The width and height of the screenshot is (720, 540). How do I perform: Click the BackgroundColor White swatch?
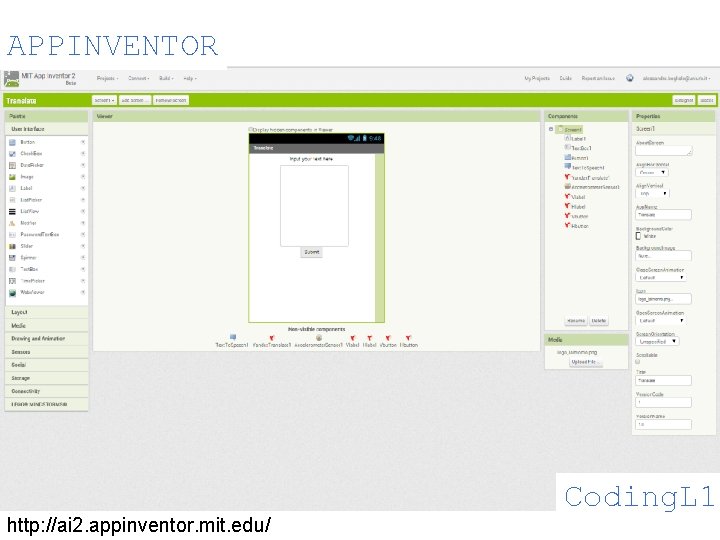click(638, 236)
